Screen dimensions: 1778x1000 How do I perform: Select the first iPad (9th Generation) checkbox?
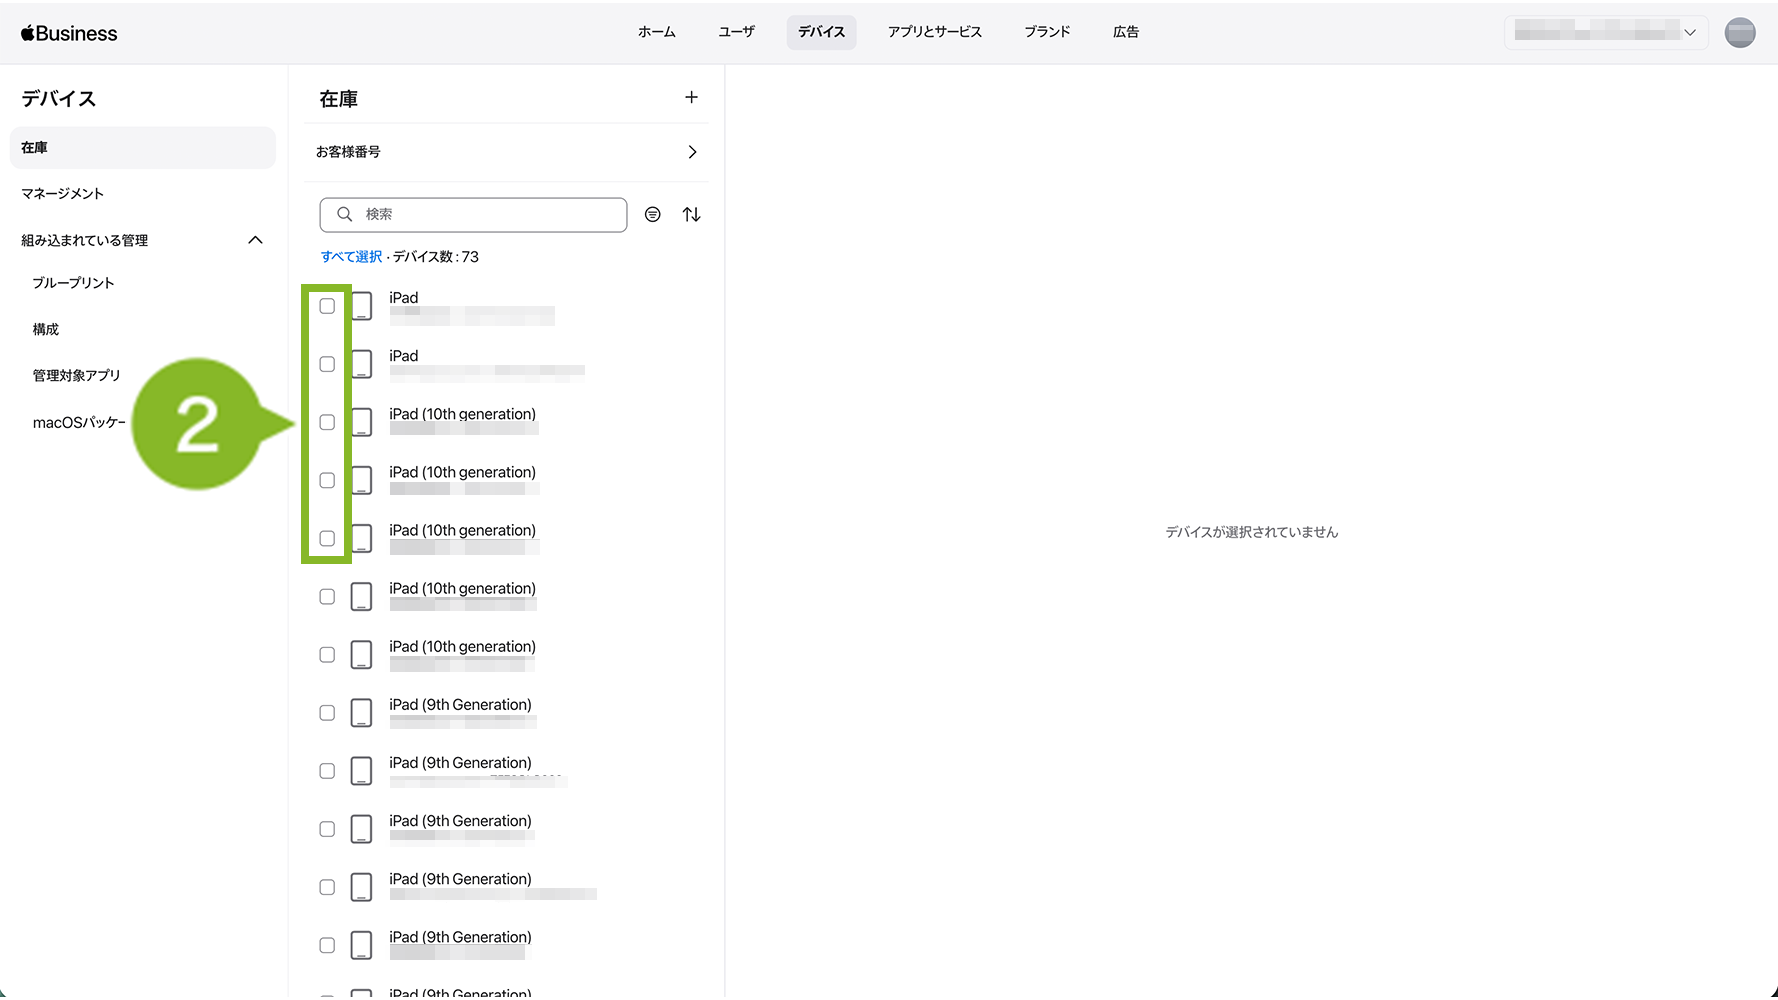tap(327, 713)
